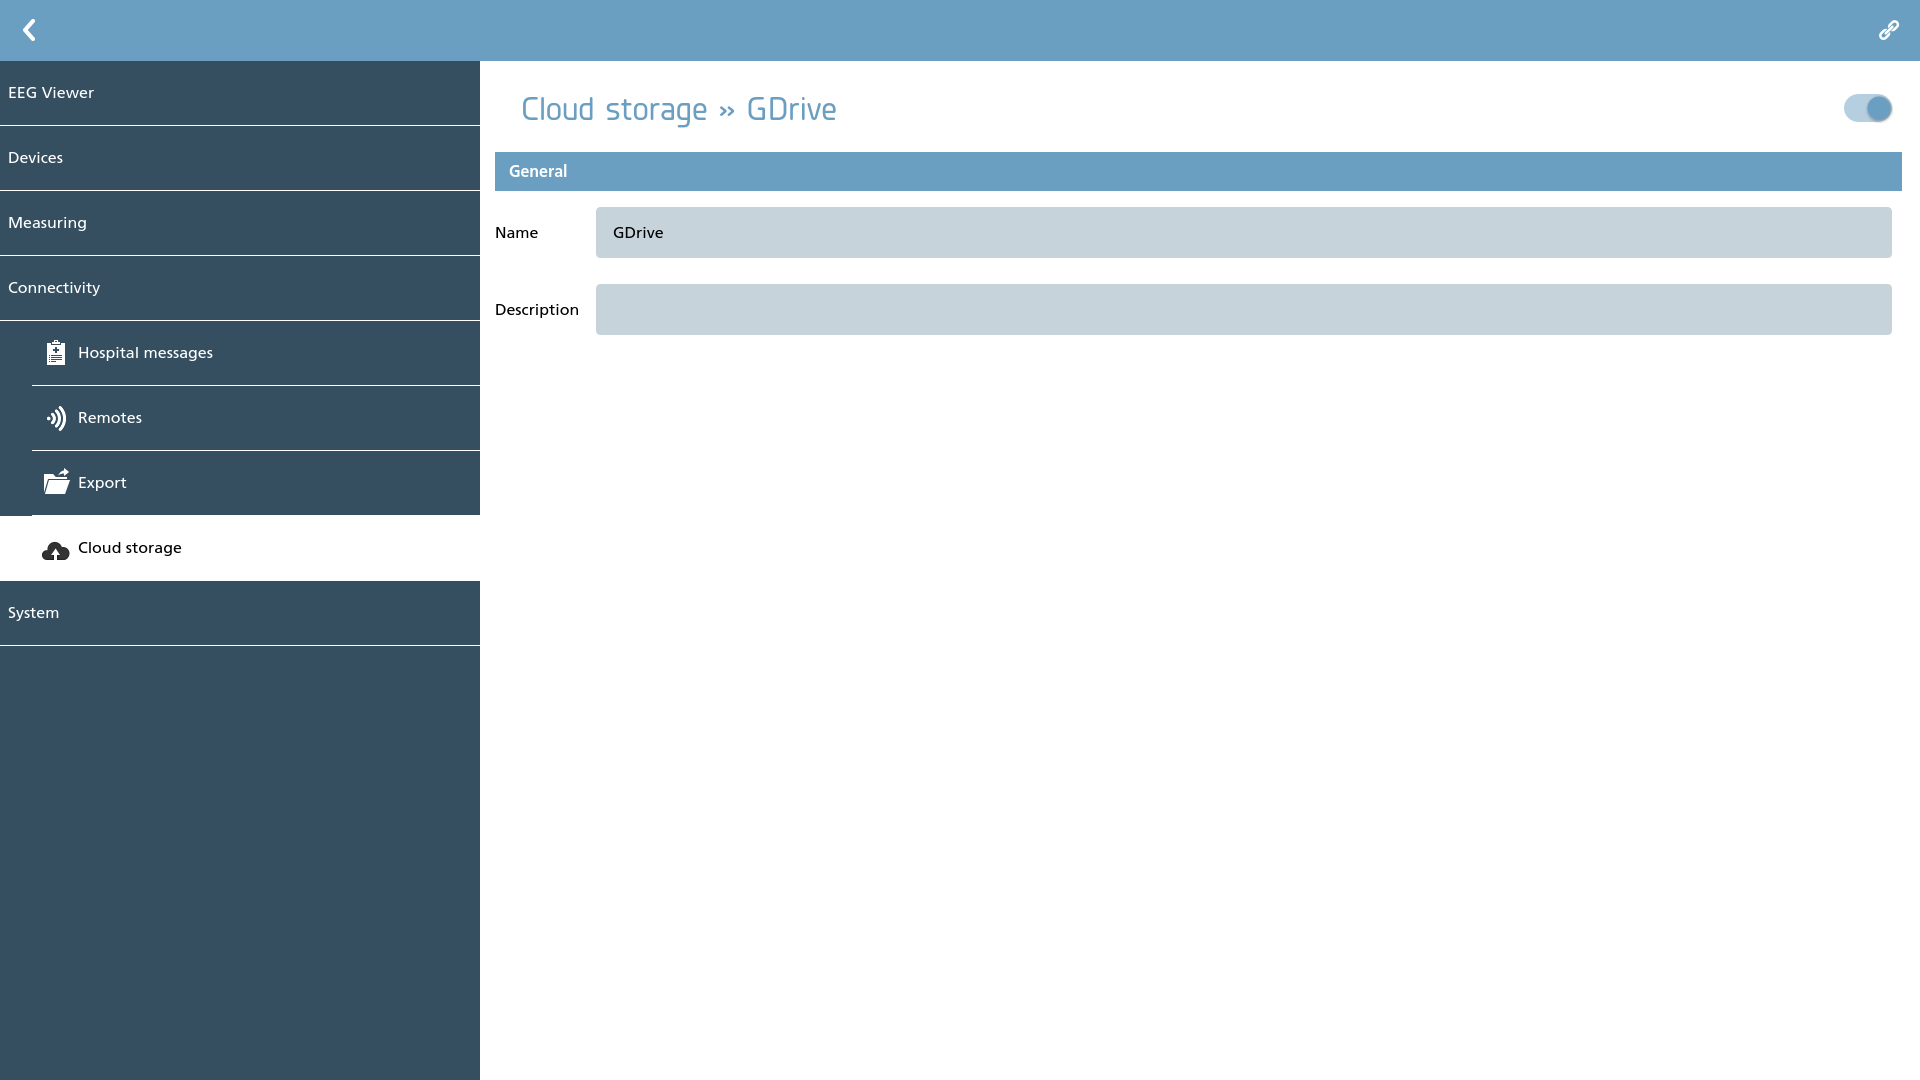Click the Remotes signal icon
The width and height of the screenshot is (1920, 1080).
tap(56, 418)
